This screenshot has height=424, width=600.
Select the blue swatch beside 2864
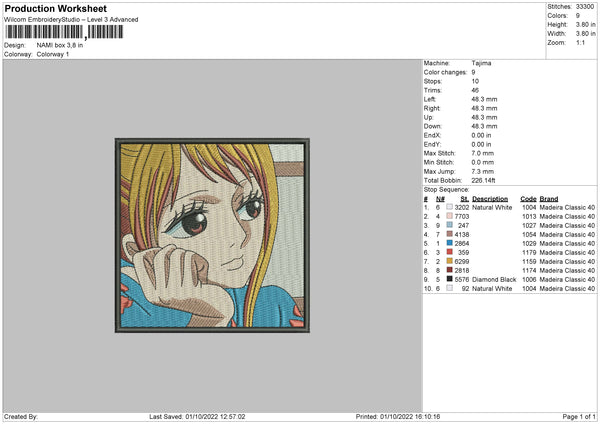[450, 243]
